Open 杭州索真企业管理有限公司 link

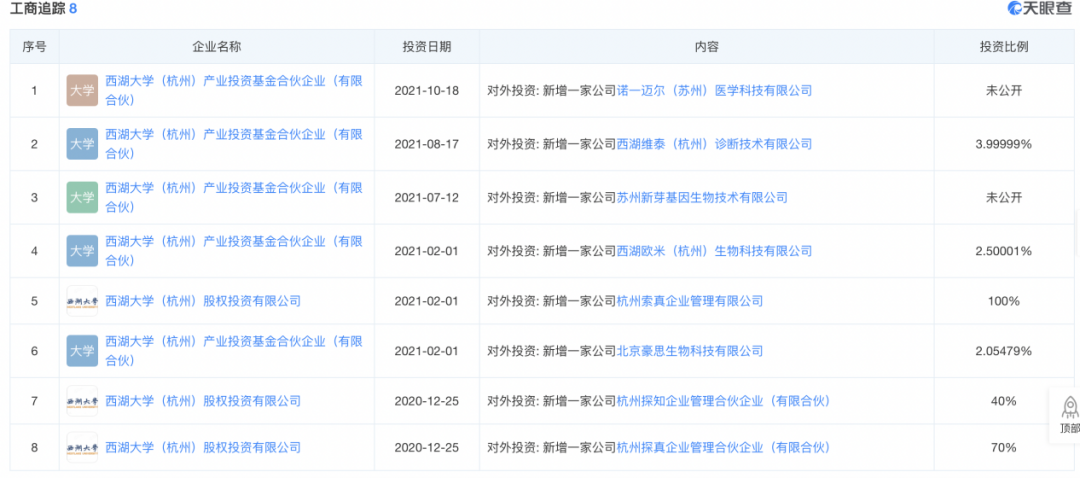pyautogui.click(x=689, y=301)
